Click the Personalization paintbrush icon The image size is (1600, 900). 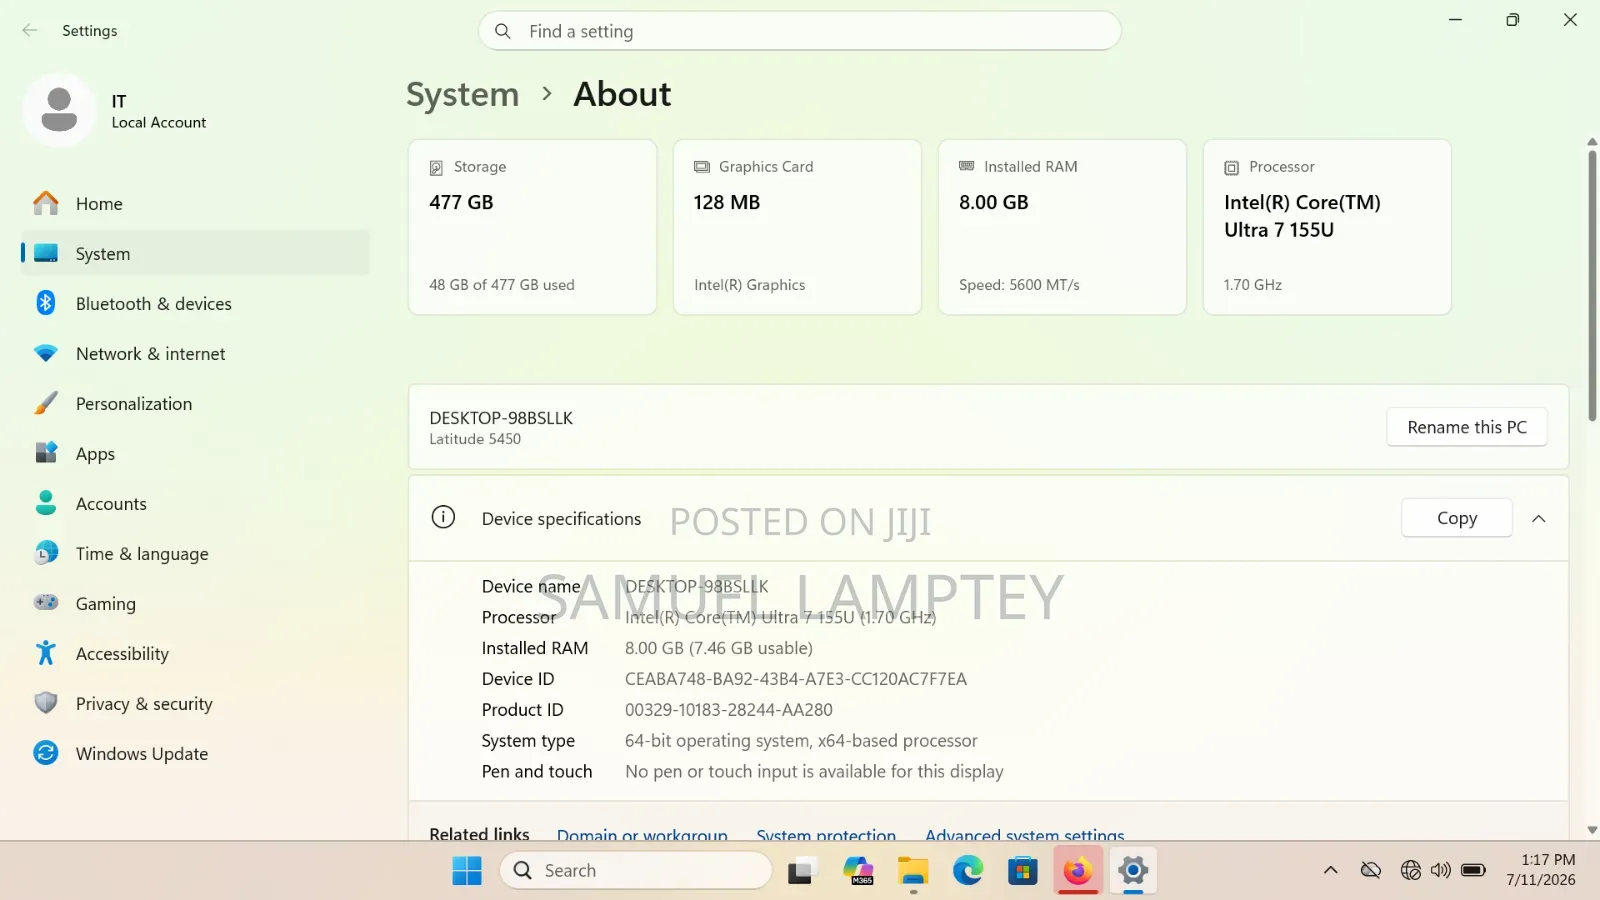pyautogui.click(x=46, y=403)
